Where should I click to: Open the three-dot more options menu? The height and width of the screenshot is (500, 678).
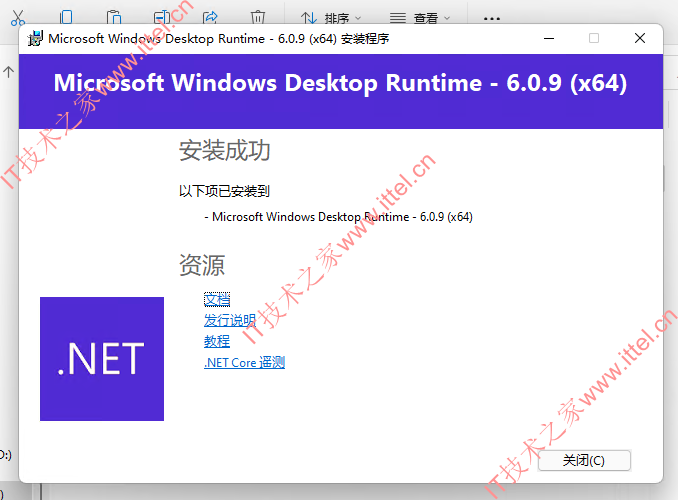pos(492,19)
